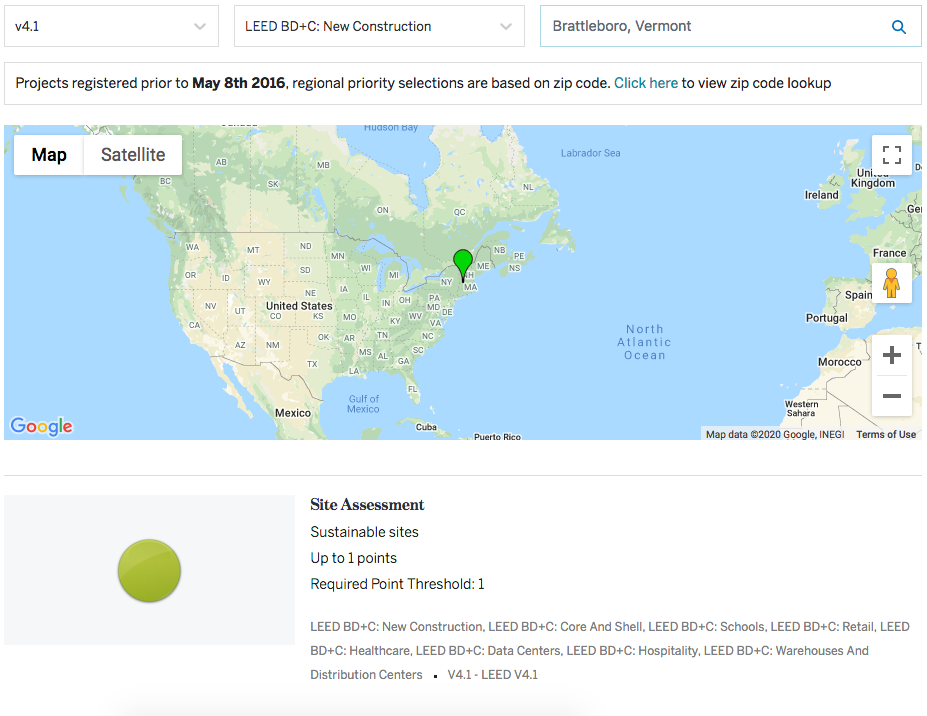Viewport: 927px width, 716px height.
Task: Switch to Map view tab
Action: point(49,155)
